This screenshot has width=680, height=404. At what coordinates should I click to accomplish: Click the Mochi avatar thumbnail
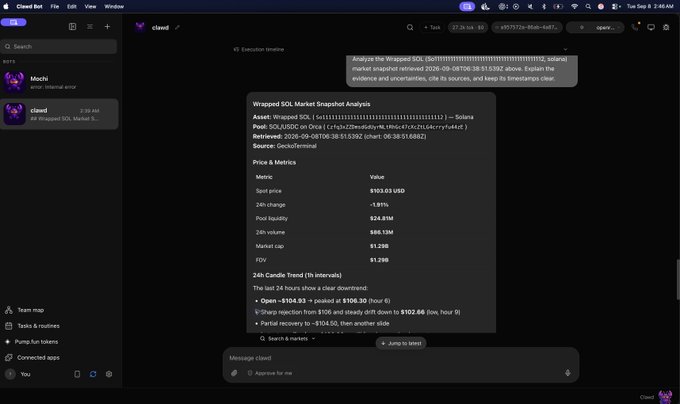coord(14,82)
